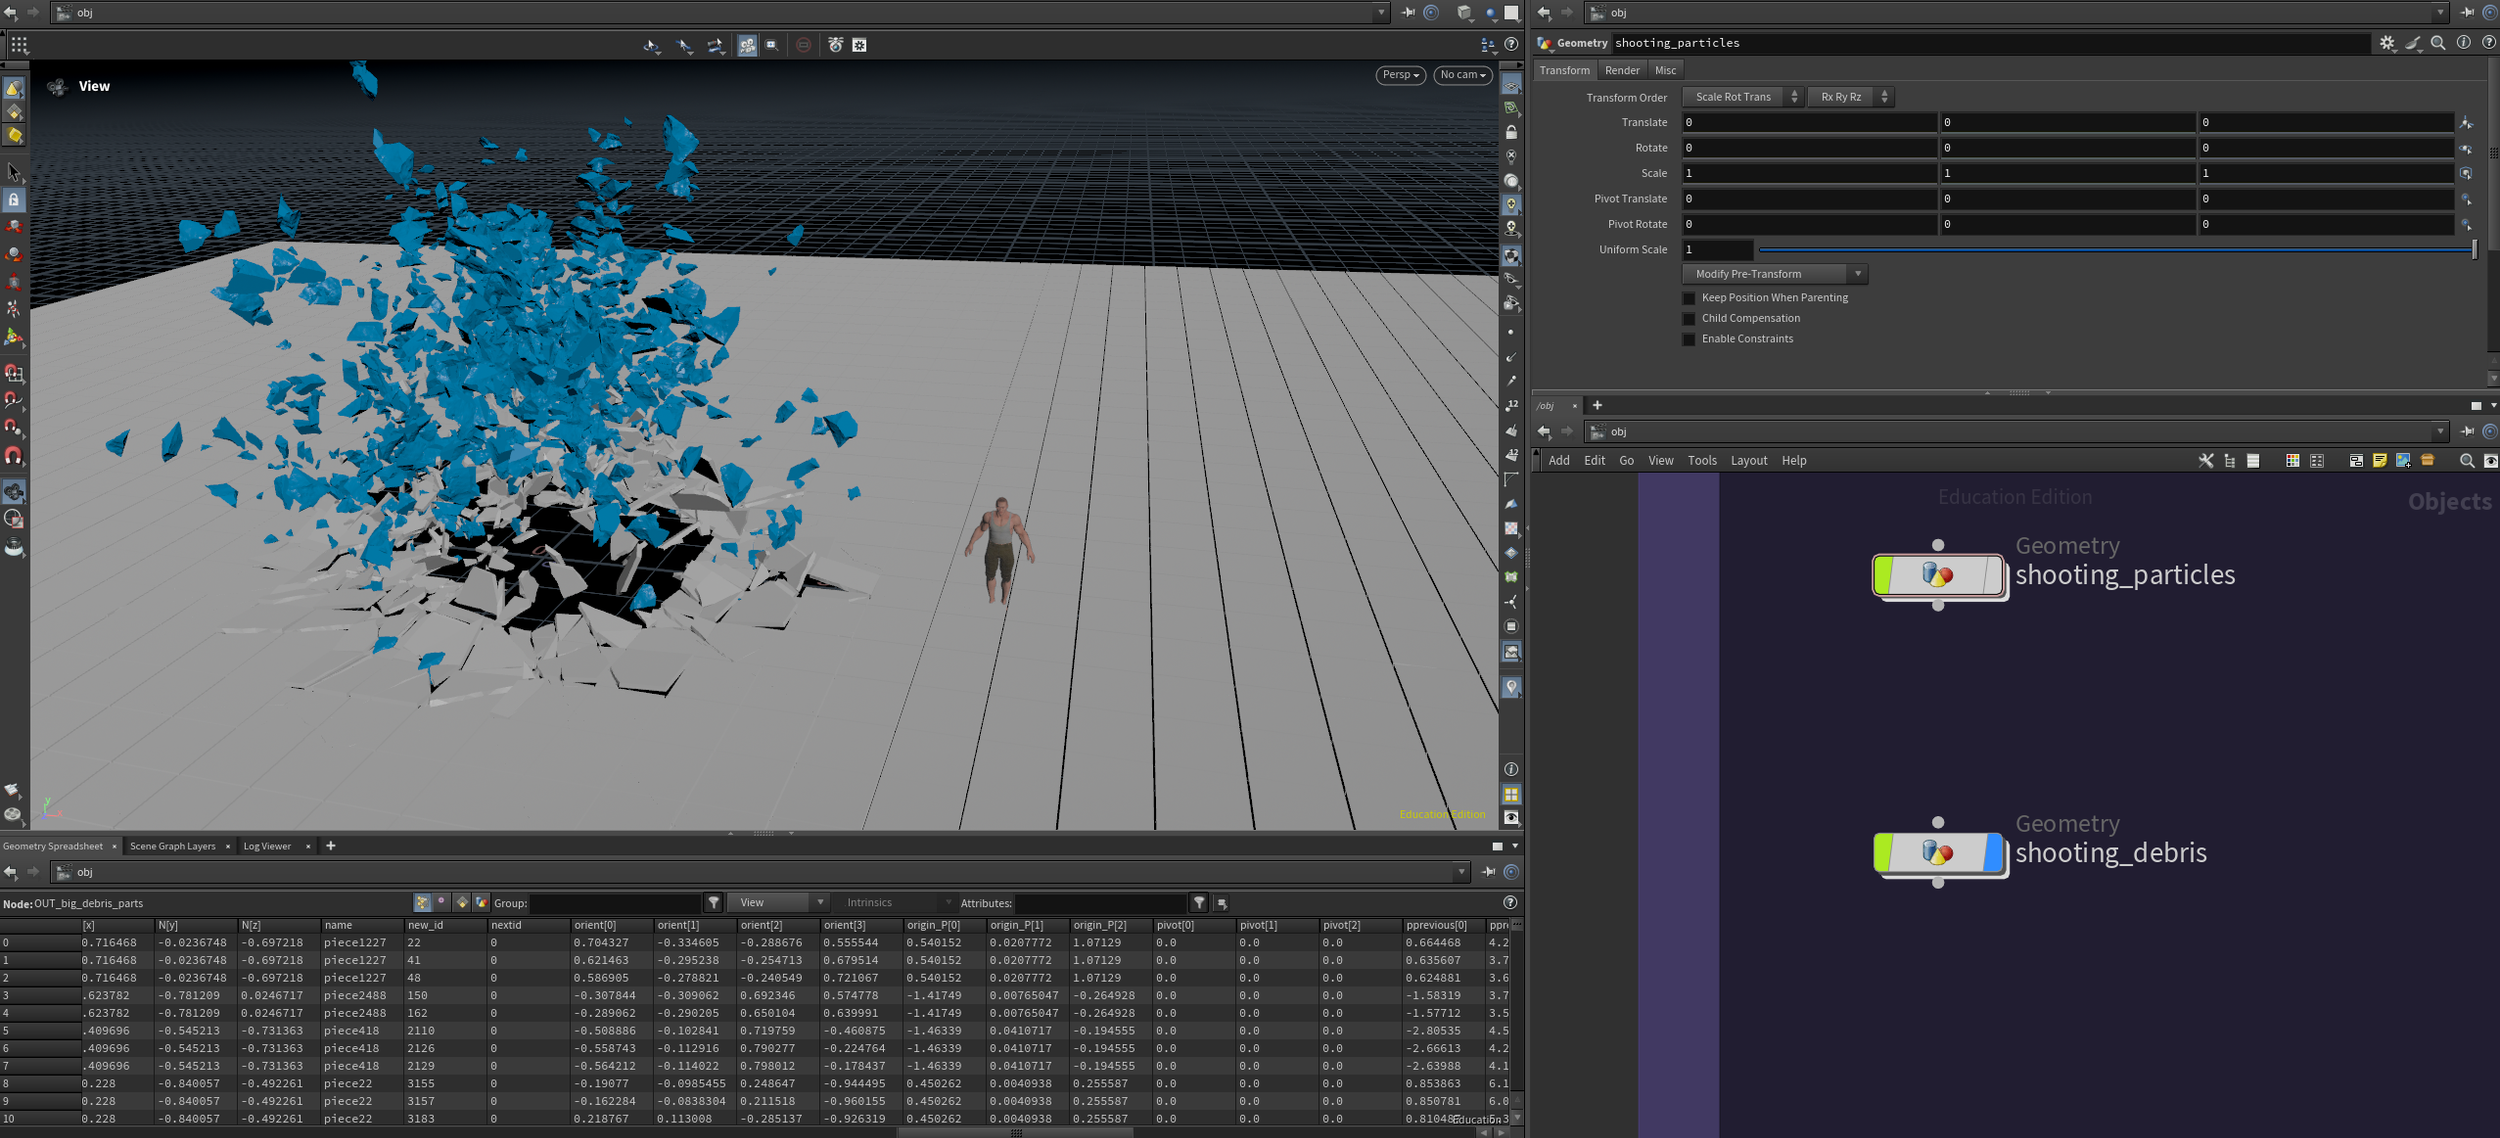Click the viewport display info icon
2500x1138 pixels.
coord(1511,769)
